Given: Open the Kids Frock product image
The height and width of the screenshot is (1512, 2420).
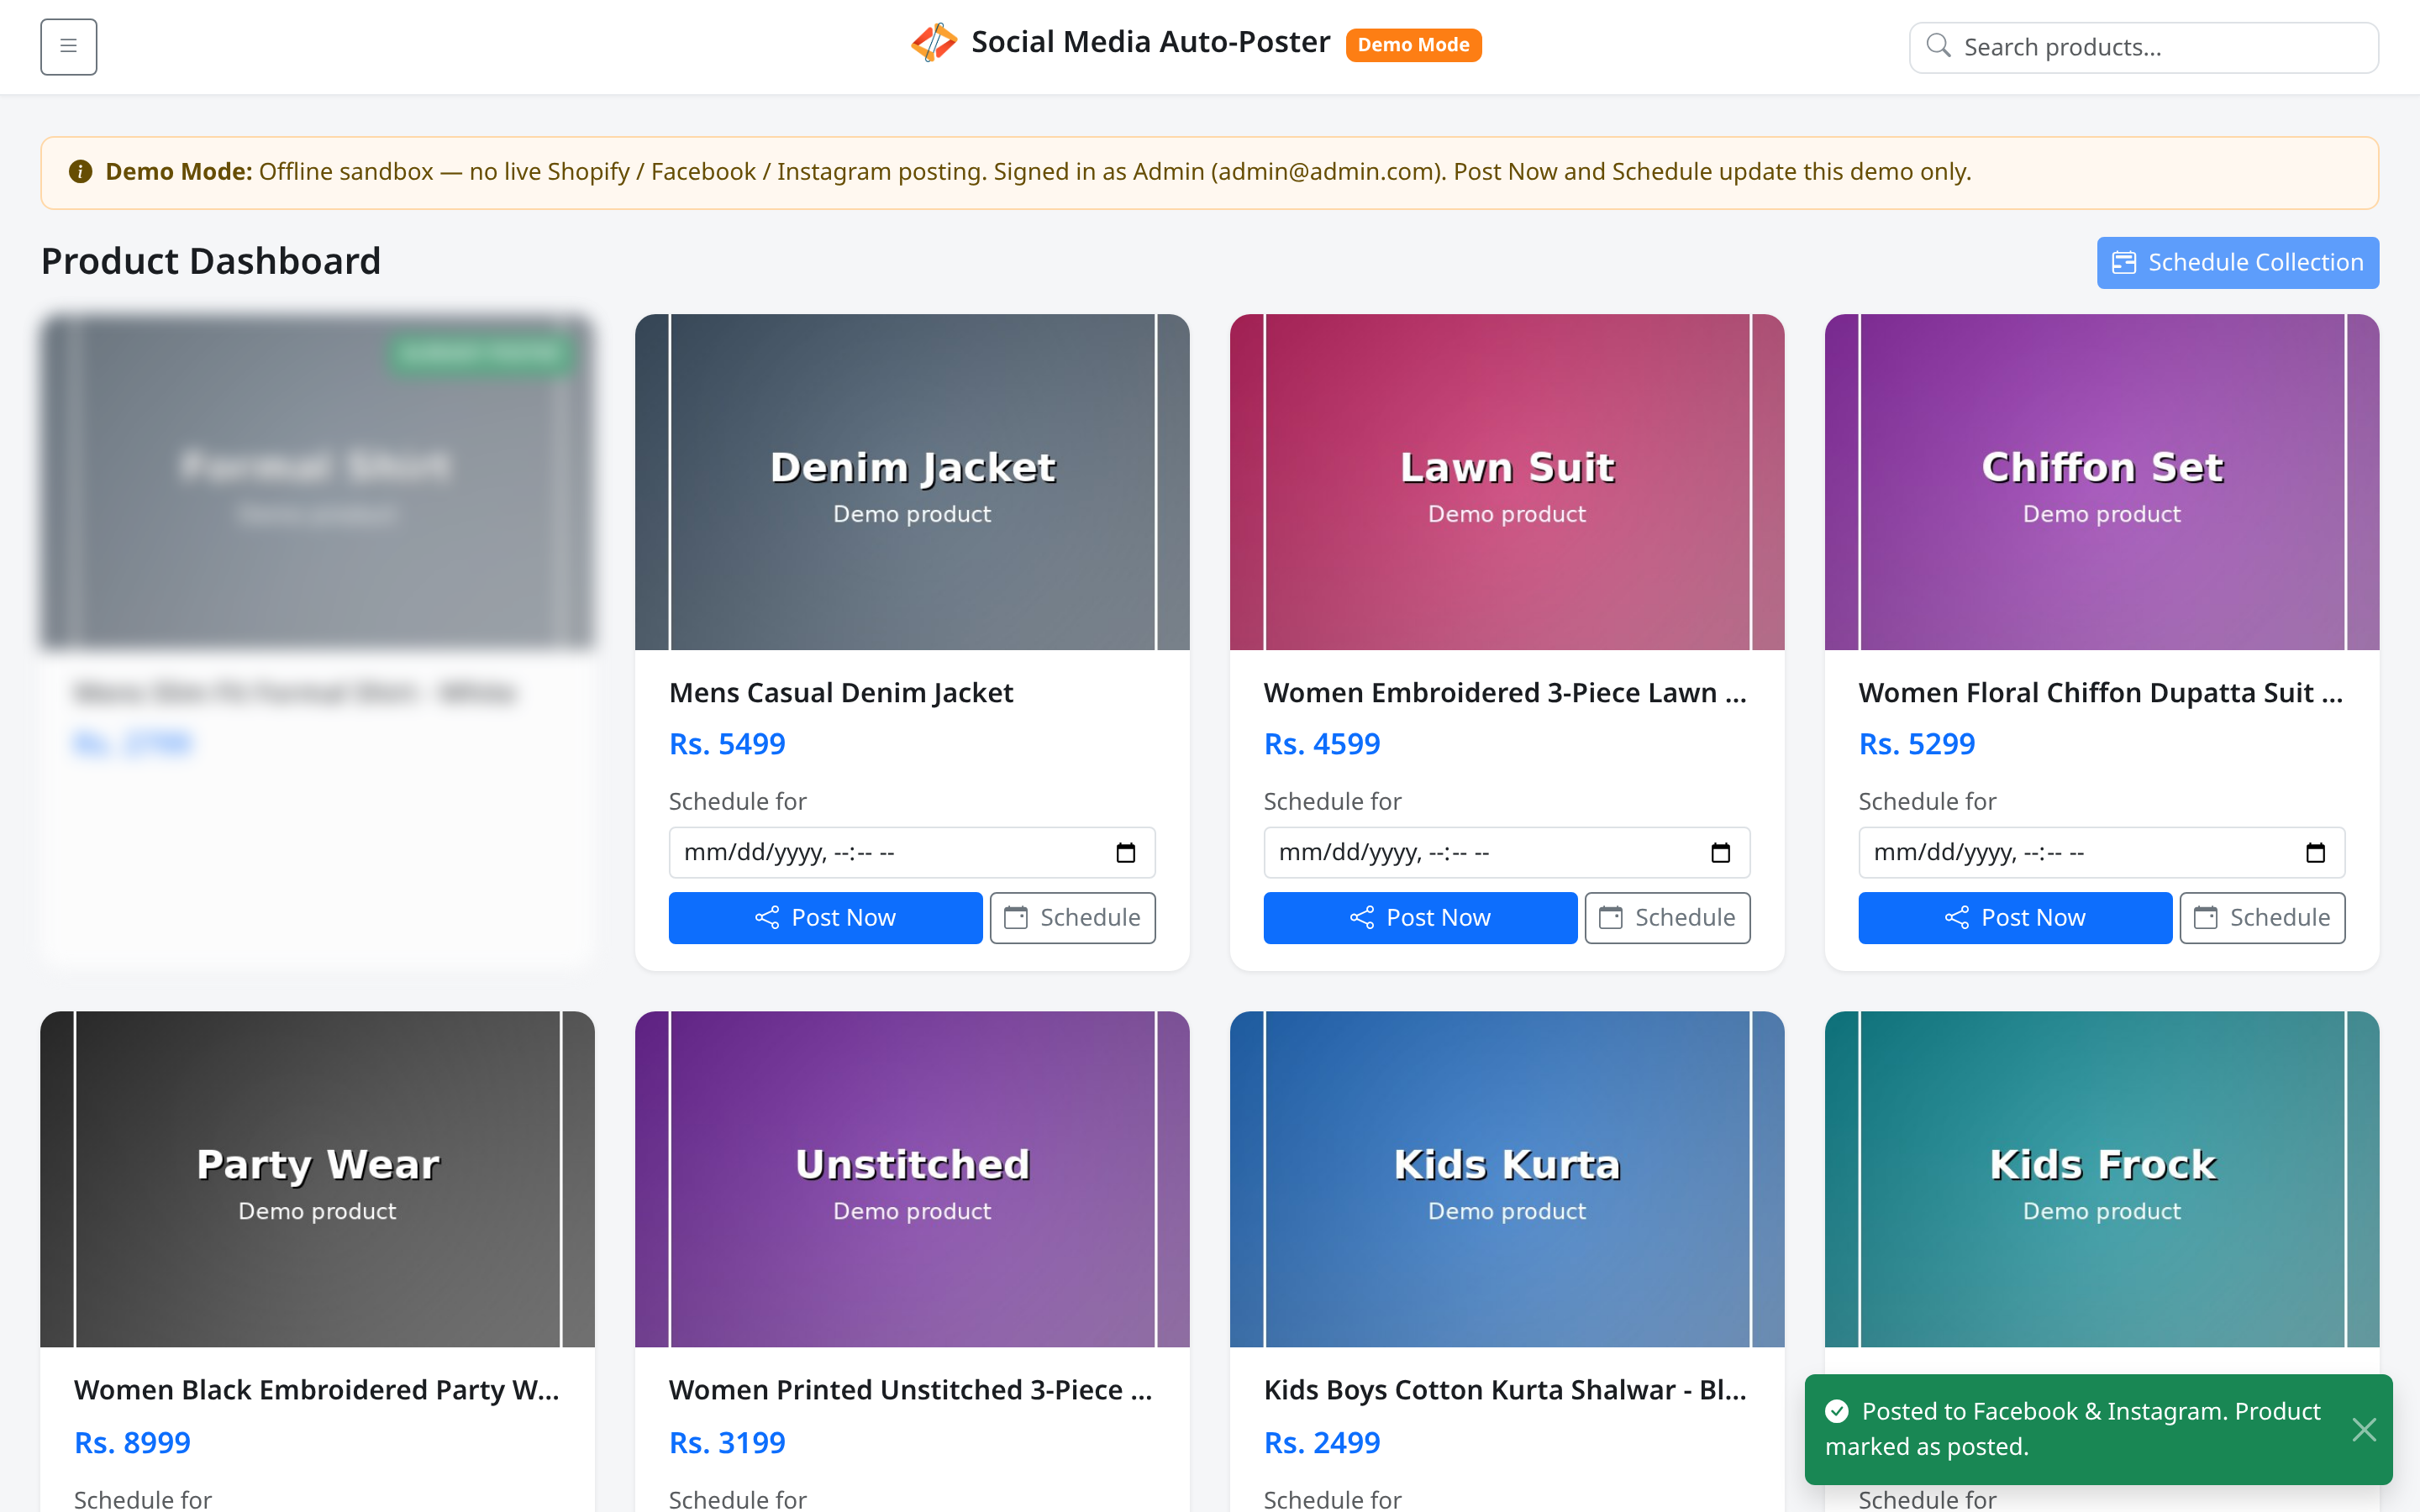Looking at the screenshot, I should [x=2102, y=1179].
